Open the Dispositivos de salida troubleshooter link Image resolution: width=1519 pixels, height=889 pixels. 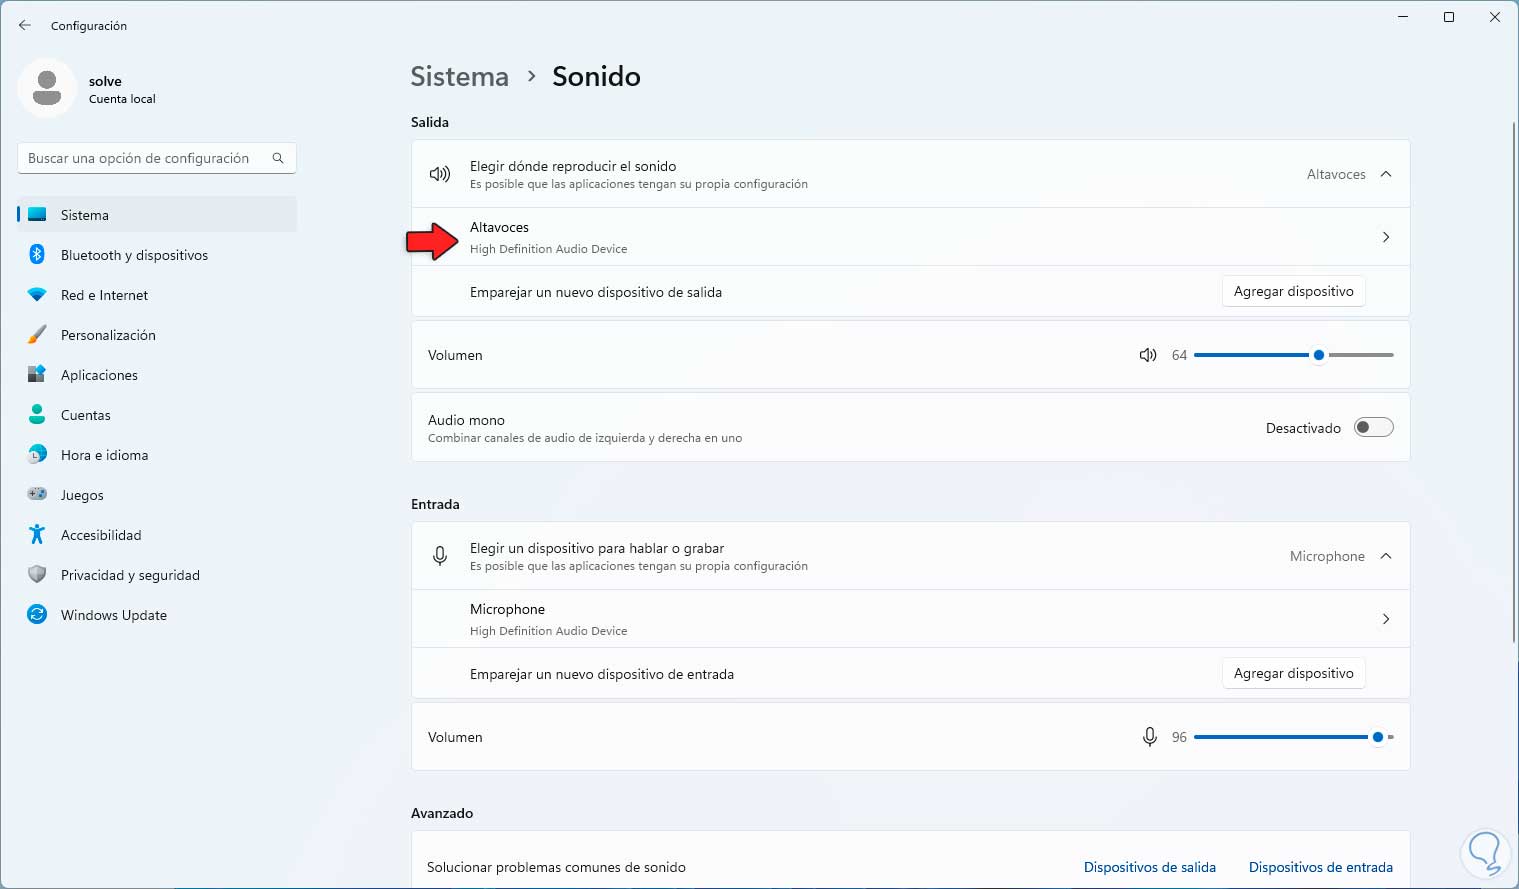(x=1149, y=867)
